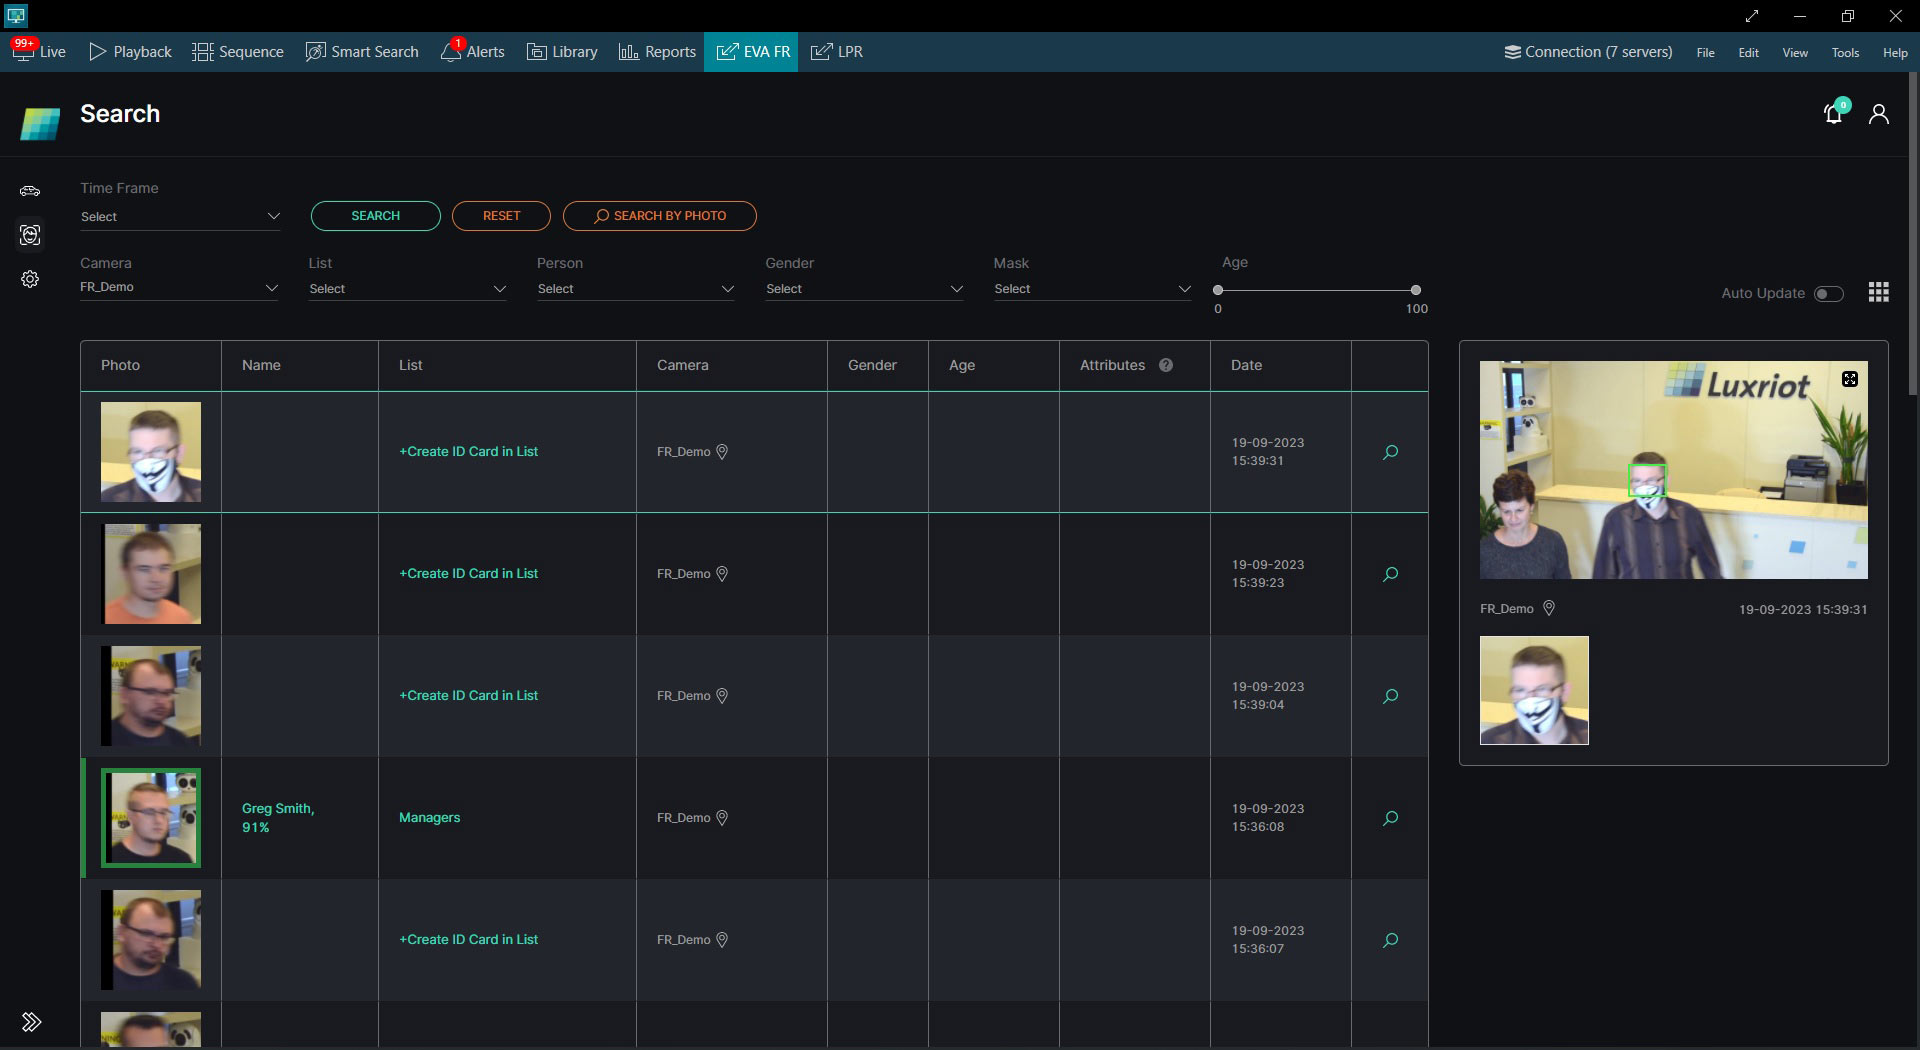Screen dimensions: 1920x1050
Task: Click the SEARCH button
Action: (x=376, y=216)
